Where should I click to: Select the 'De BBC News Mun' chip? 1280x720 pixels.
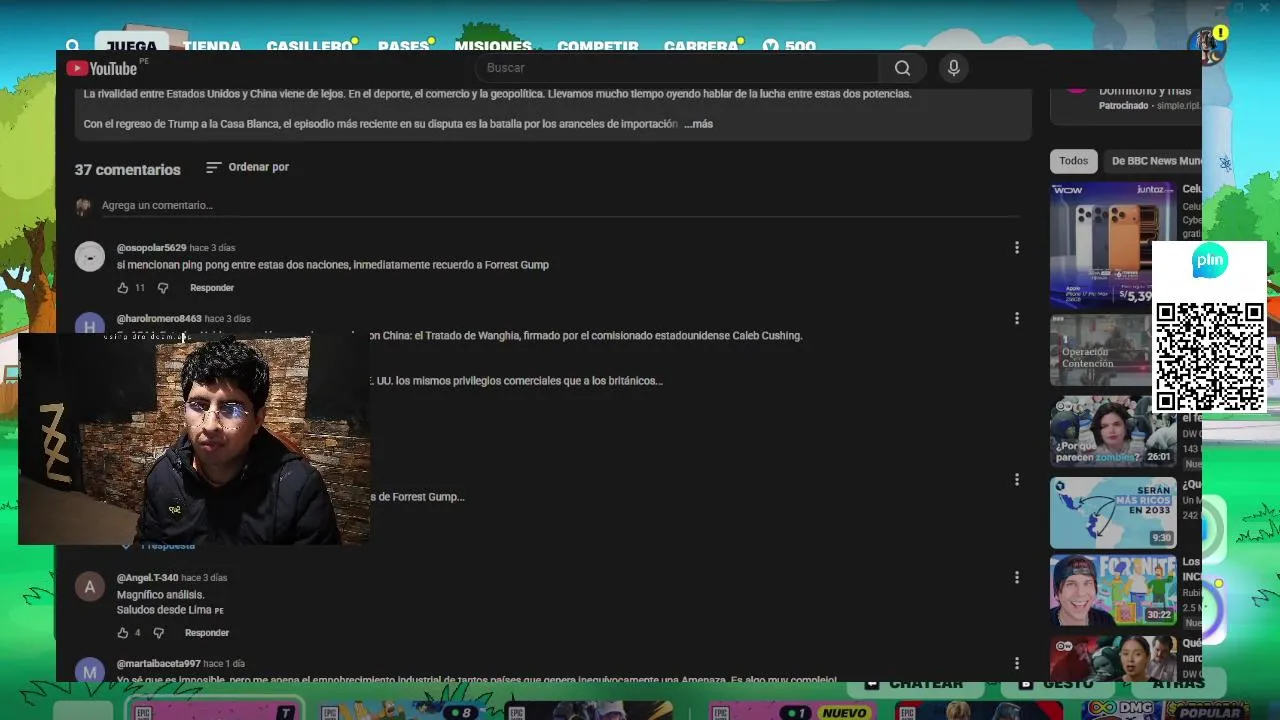1154,161
